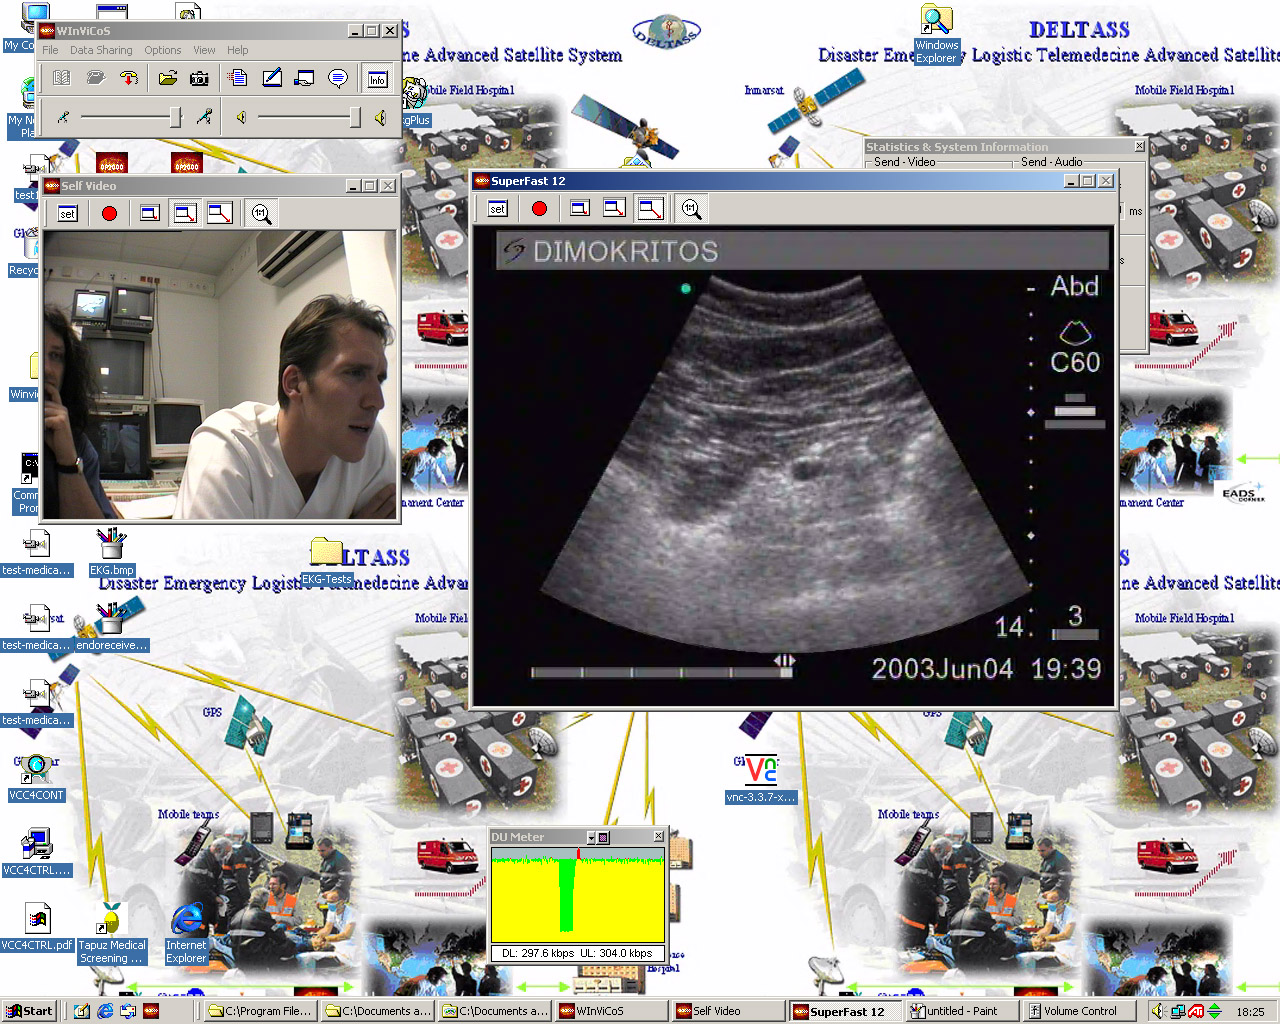Click the quiet speaker icon in WInViCoS

click(241, 118)
